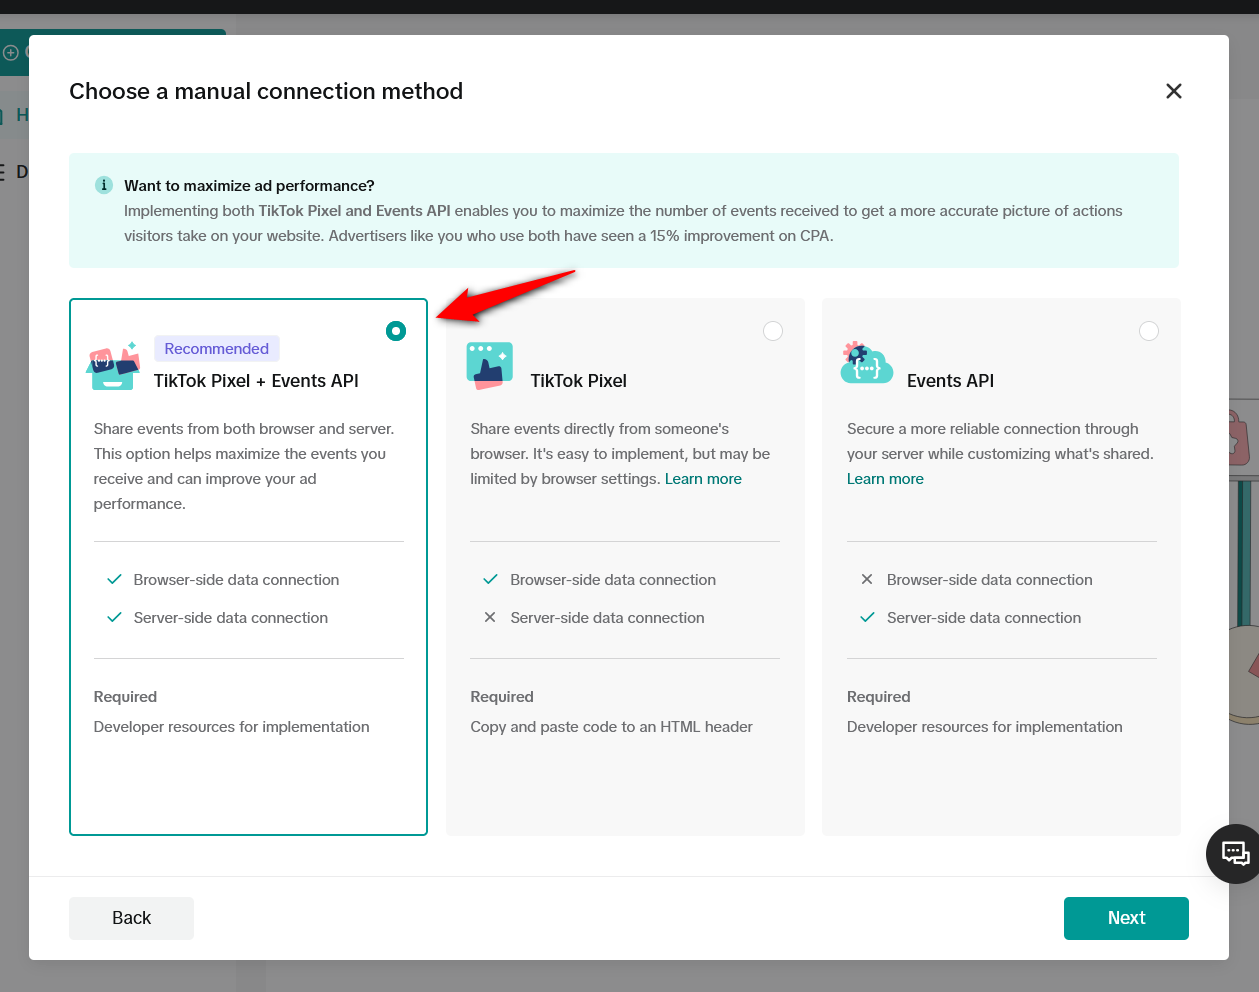1259x992 pixels.
Task: Click the info icon beside Want to maximize
Action: tap(103, 185)
